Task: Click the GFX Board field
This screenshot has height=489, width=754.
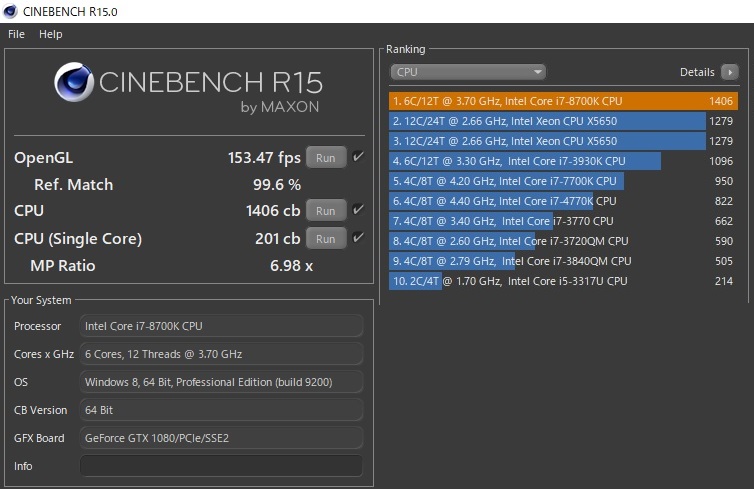Action: [221, 438]
